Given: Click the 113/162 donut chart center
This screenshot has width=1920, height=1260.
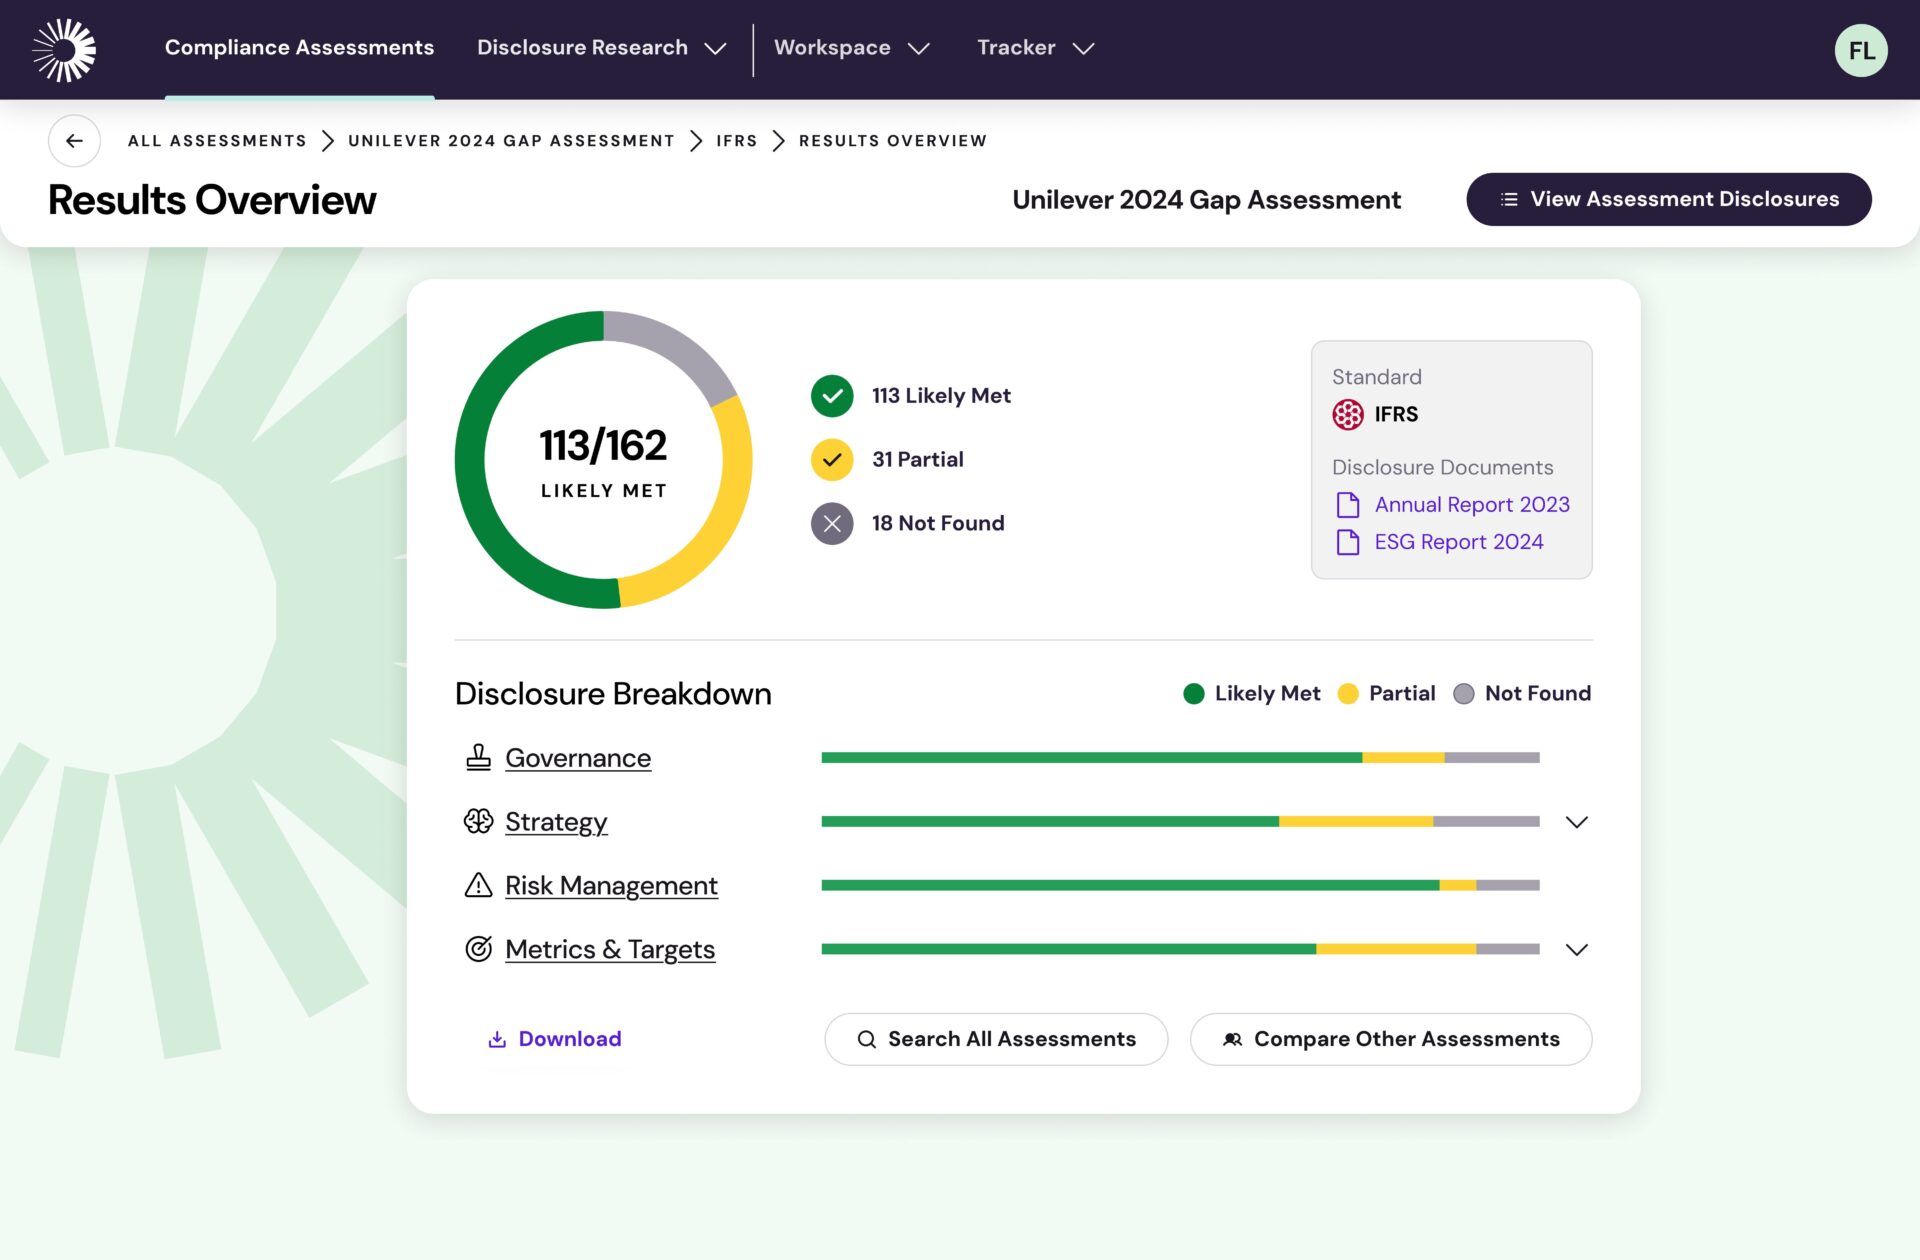Looking at the screenshot, I should 603,460.
